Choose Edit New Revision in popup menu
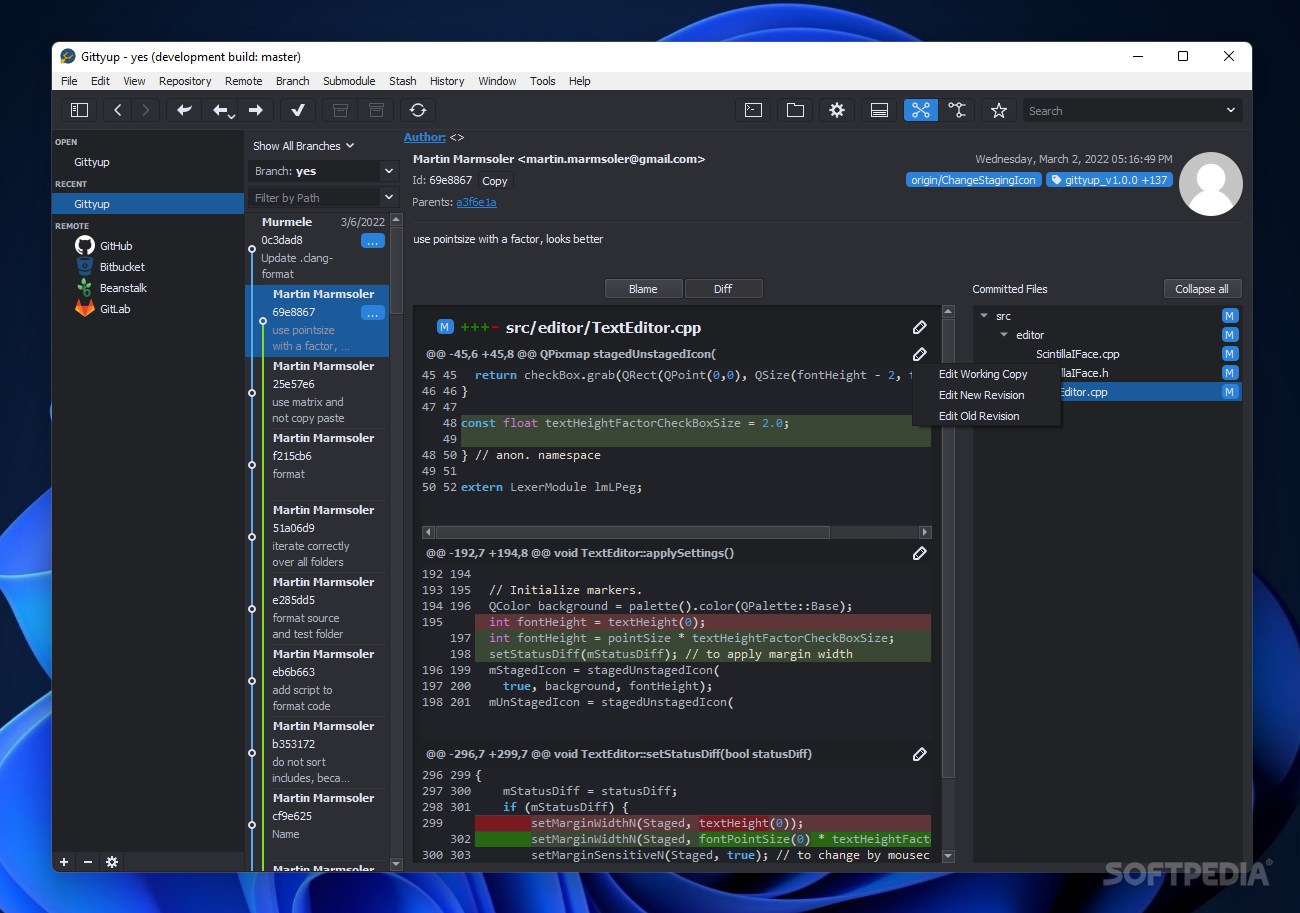The width and height of the screenshot is (1300, 913). [981, 395]
